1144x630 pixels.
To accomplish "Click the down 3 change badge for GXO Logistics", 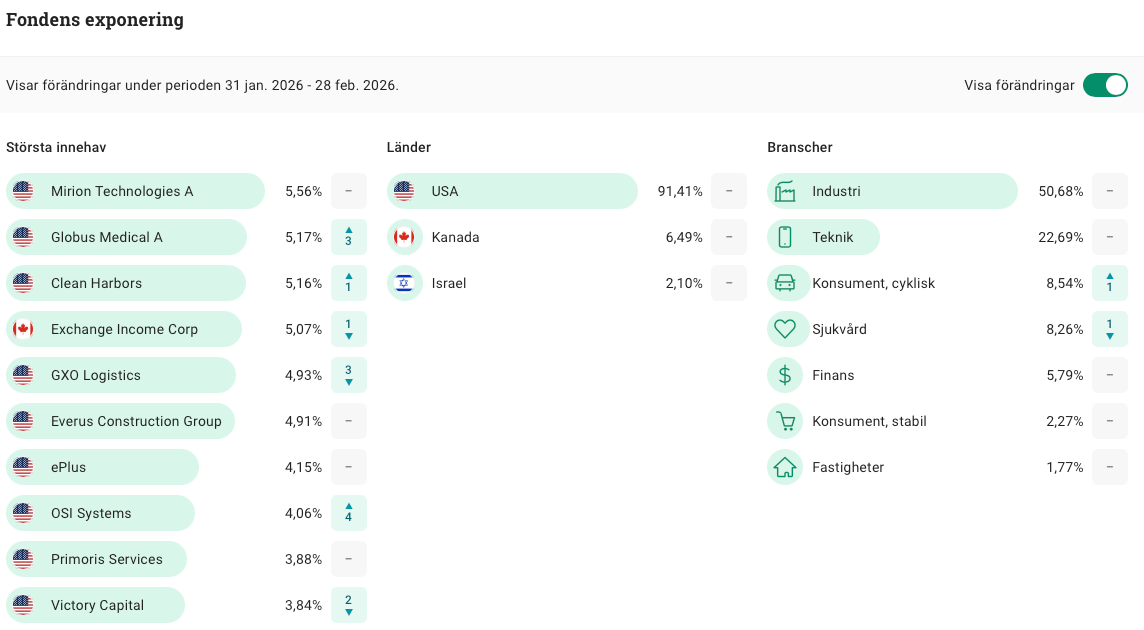I will [x=349, y=375].
